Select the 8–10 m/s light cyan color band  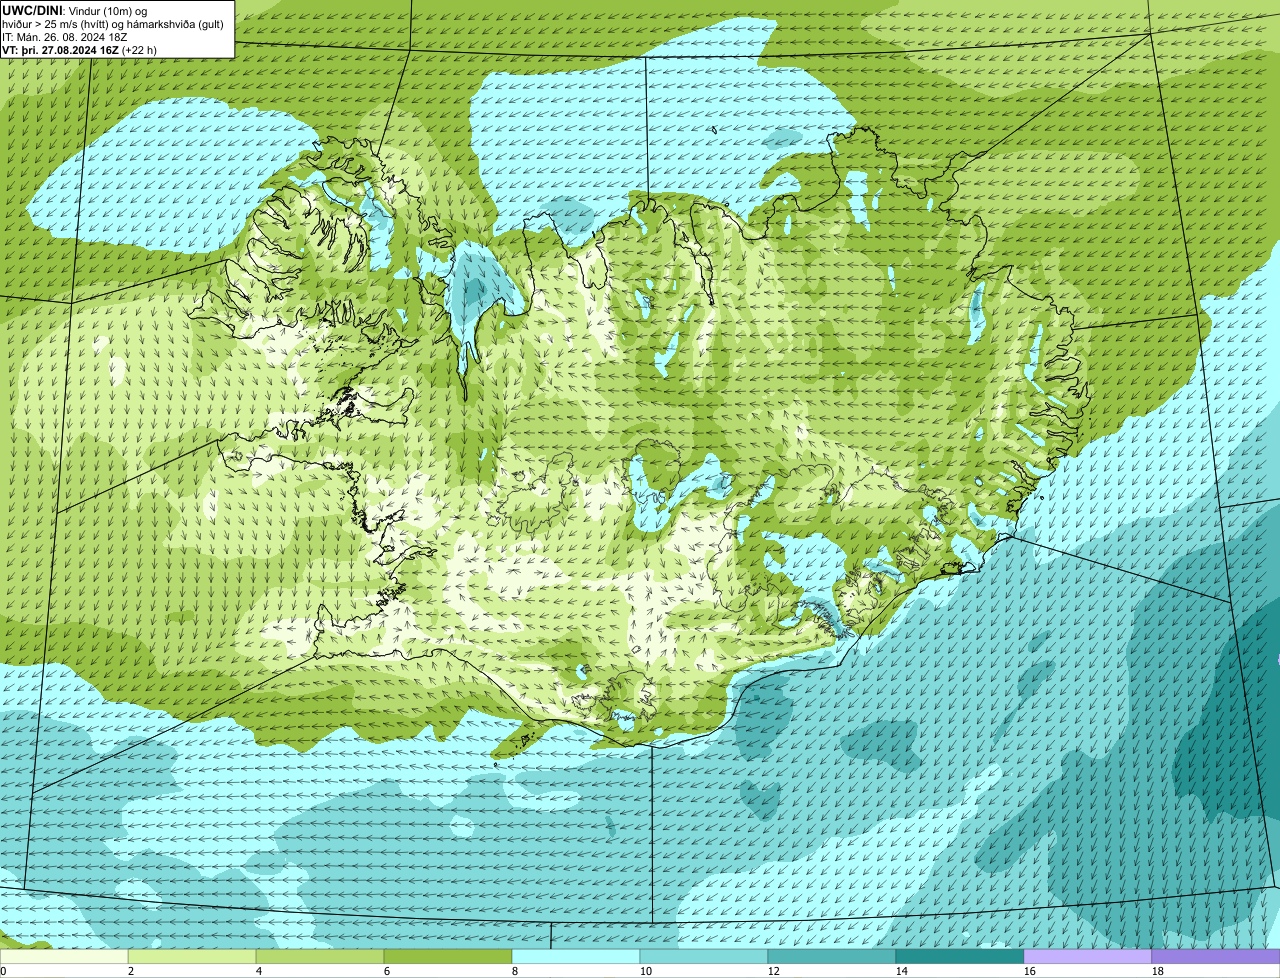pyautogui.click(x=576, y=957)
